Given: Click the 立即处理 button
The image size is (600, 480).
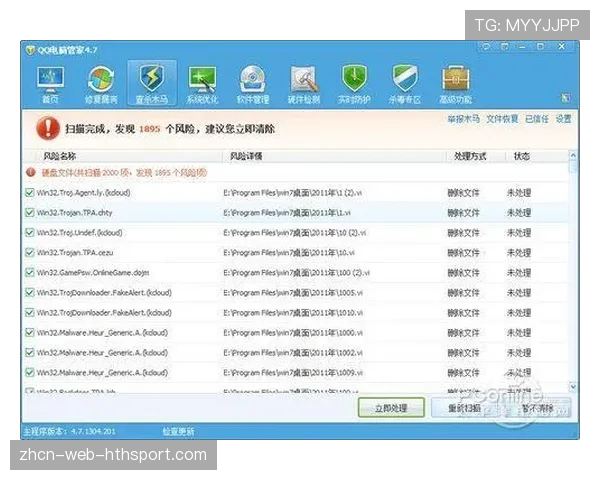Looking at the screenshot, I should click(391, 408).
